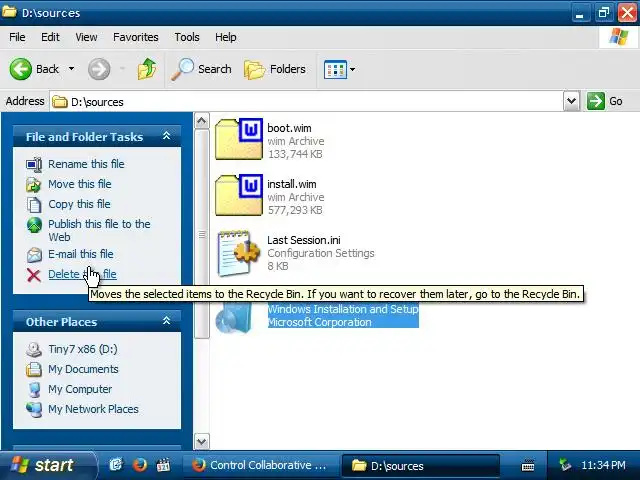The image size is (640, 480).
Task: Click the 11:34 PM clock
Action: tap(603, 465)
